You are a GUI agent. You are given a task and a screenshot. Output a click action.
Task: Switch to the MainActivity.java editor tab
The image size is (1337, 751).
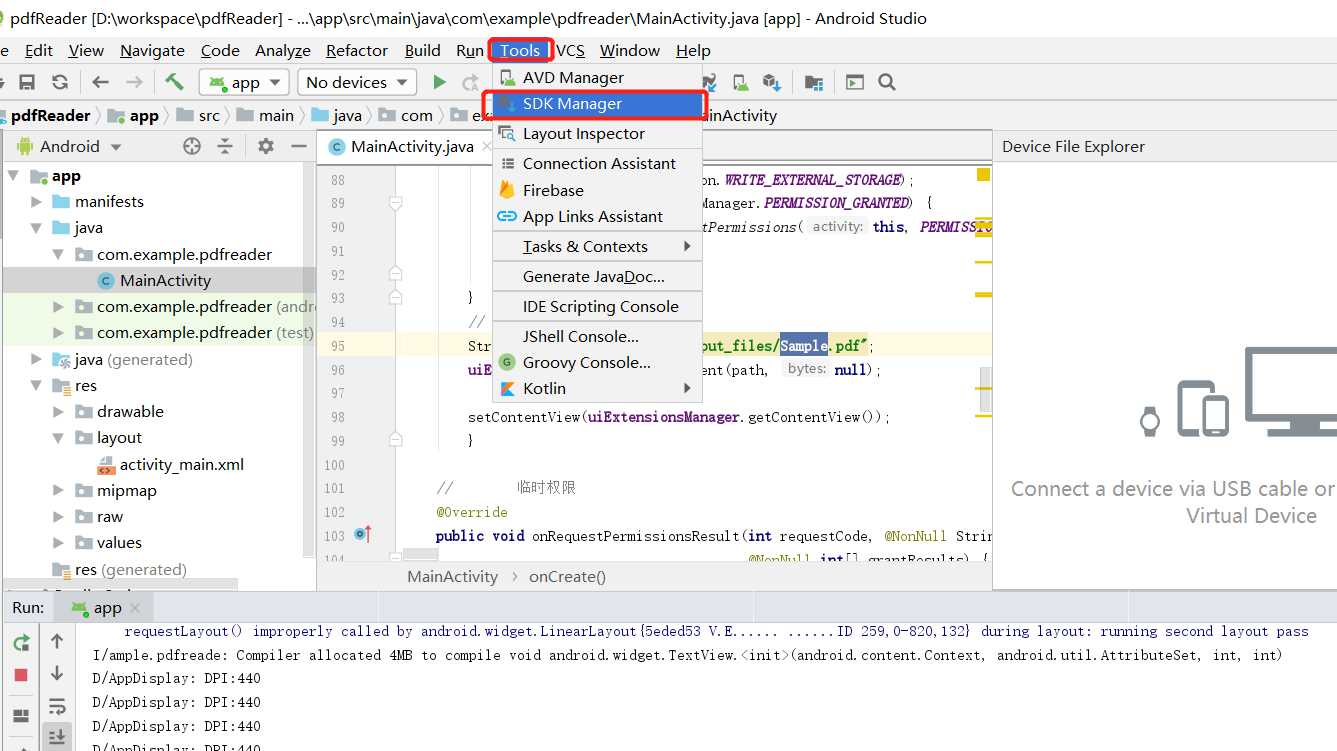point(411,146)
